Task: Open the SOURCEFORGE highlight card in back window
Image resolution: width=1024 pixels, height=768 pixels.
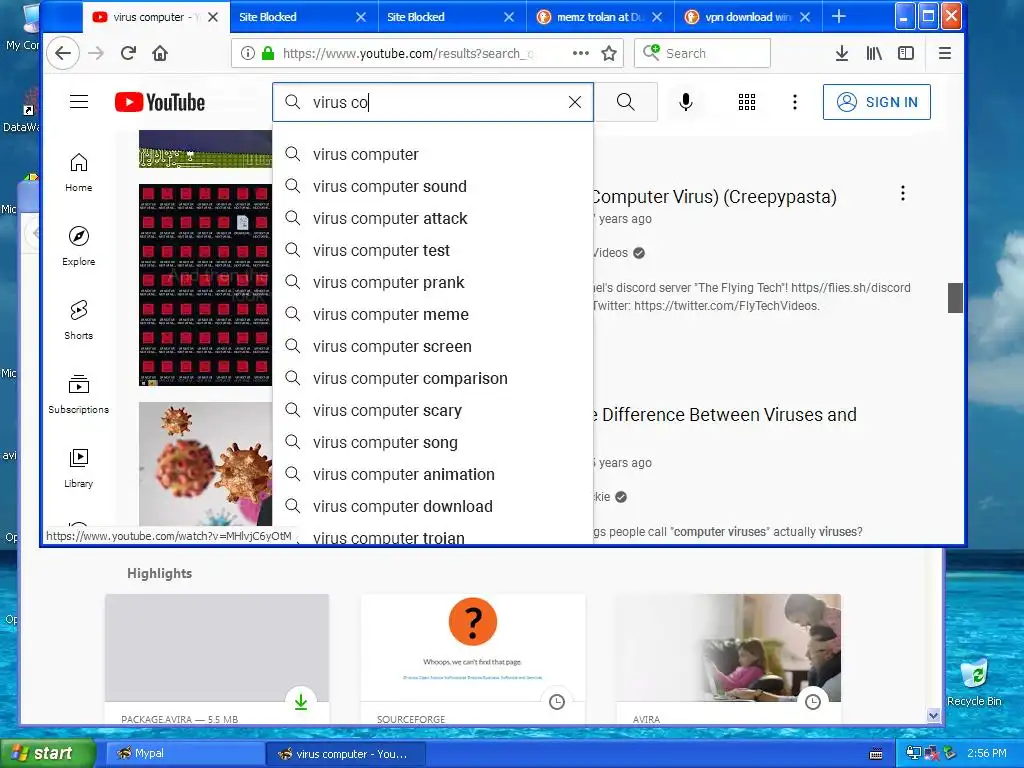Action: click(x=473, y=659)
